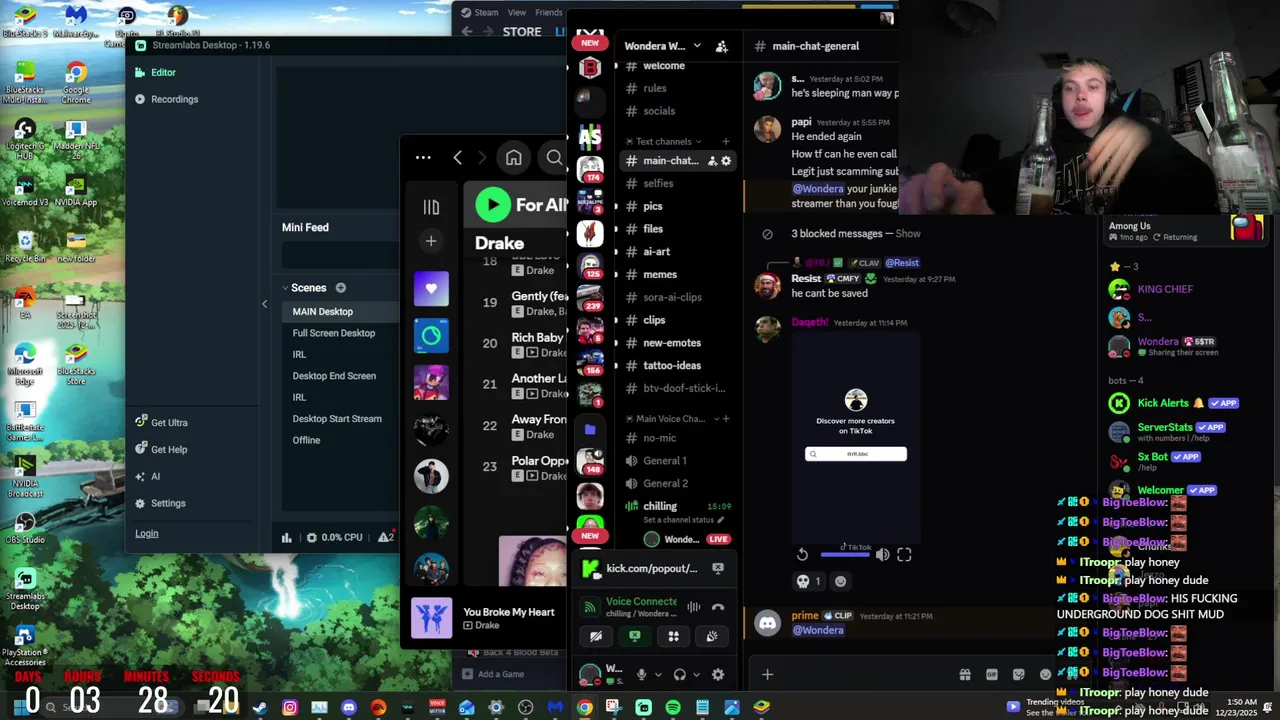
Task: Open the memes channel
Action: tap(660, 275)
